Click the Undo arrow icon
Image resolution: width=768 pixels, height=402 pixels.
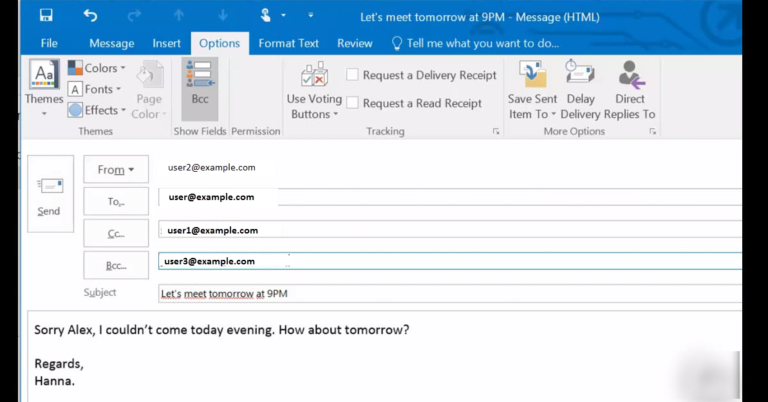(90, 16)
